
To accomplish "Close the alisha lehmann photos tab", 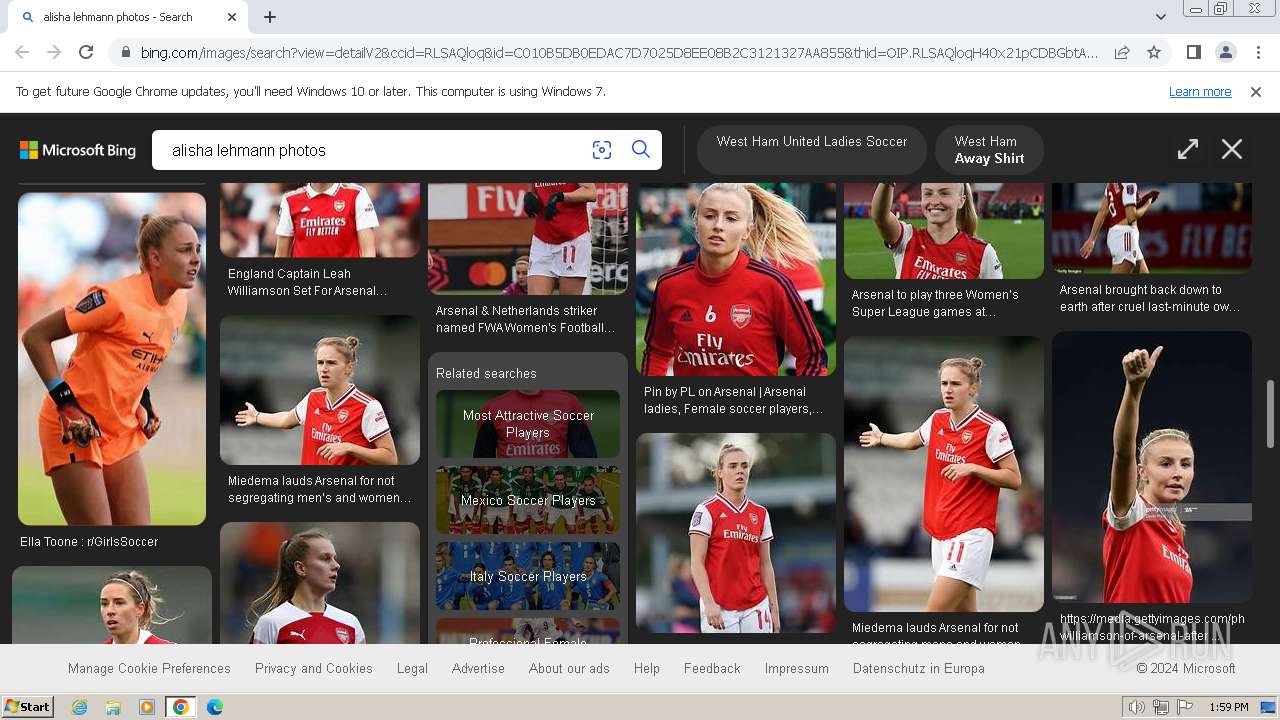I will [x=232, y=17].
